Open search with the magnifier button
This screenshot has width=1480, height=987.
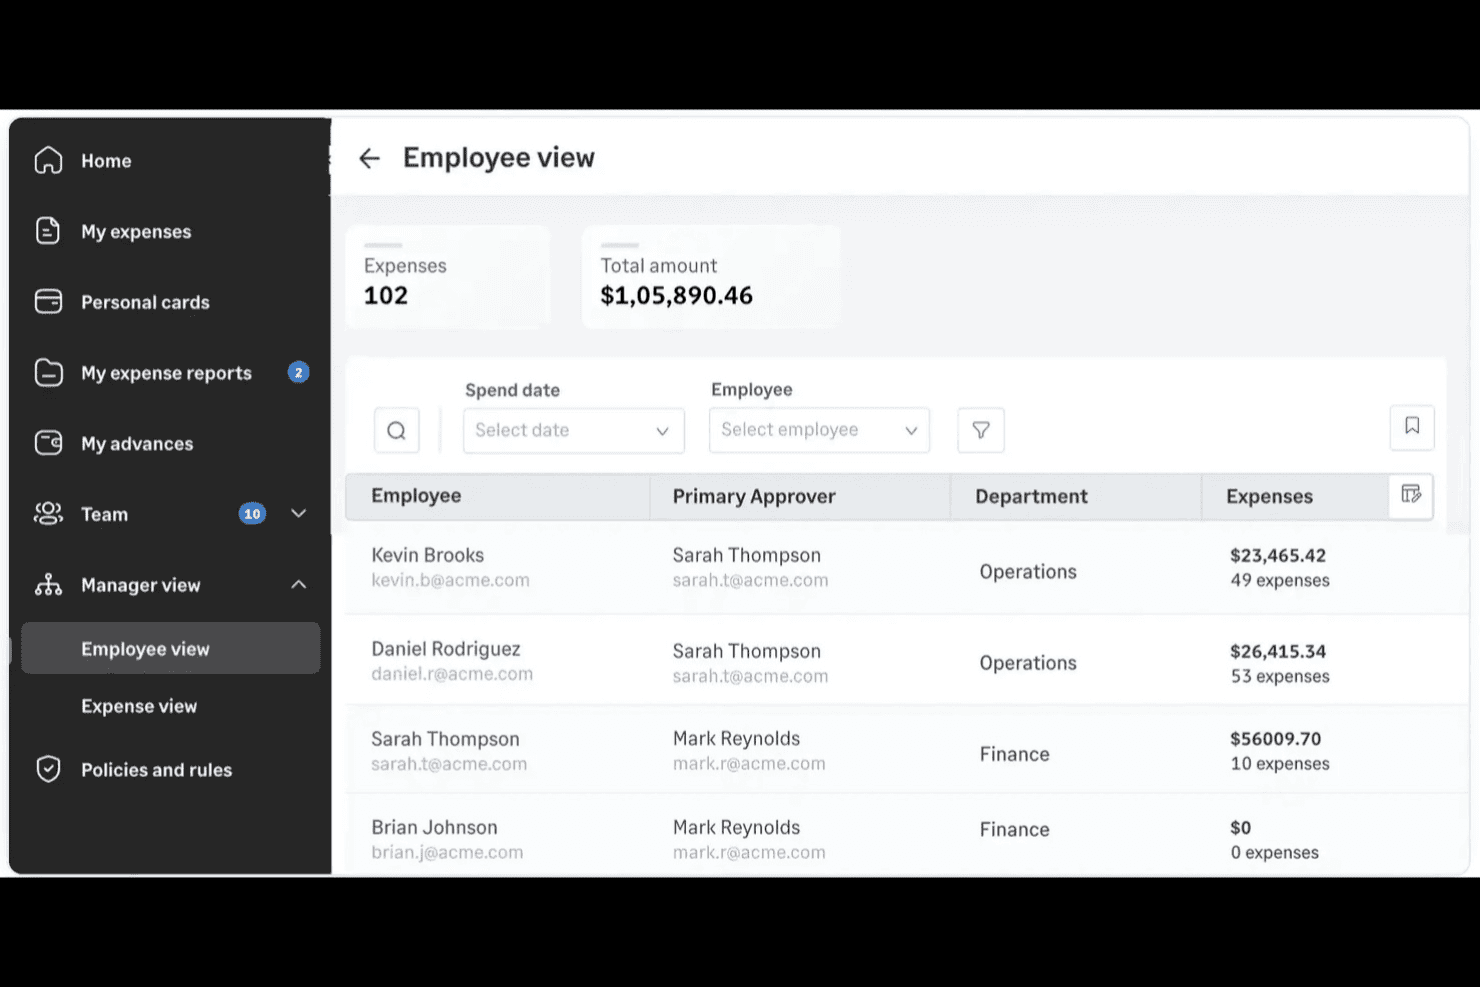click(397, 430)
